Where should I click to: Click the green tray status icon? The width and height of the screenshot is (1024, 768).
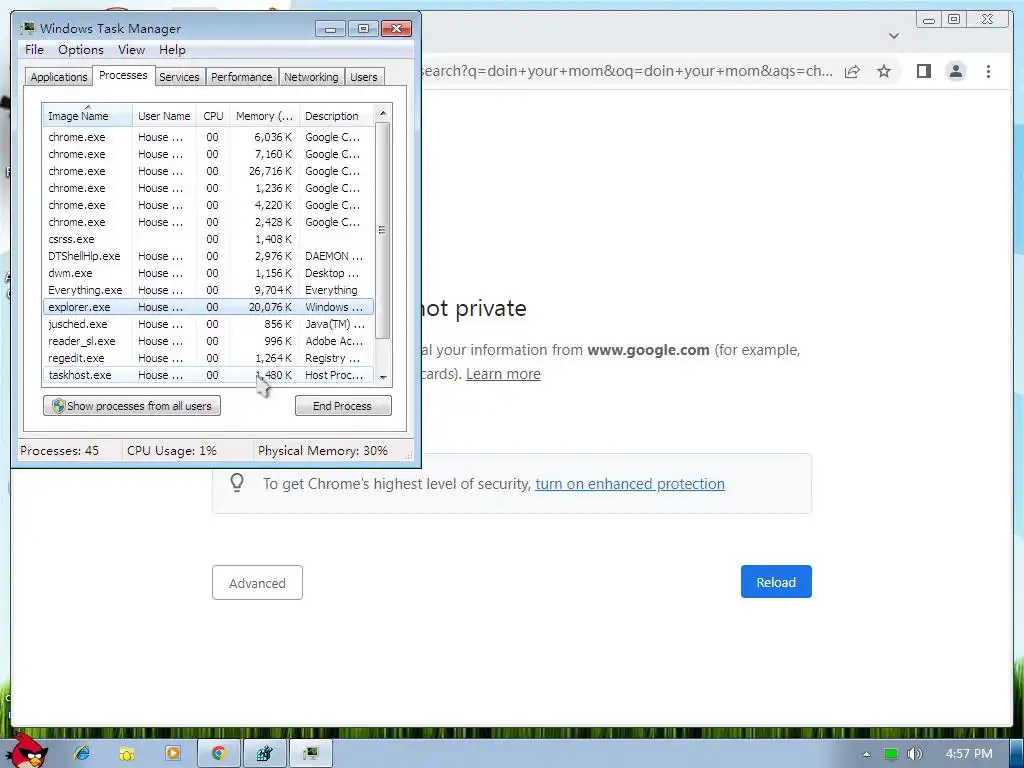tap(891, 754)
